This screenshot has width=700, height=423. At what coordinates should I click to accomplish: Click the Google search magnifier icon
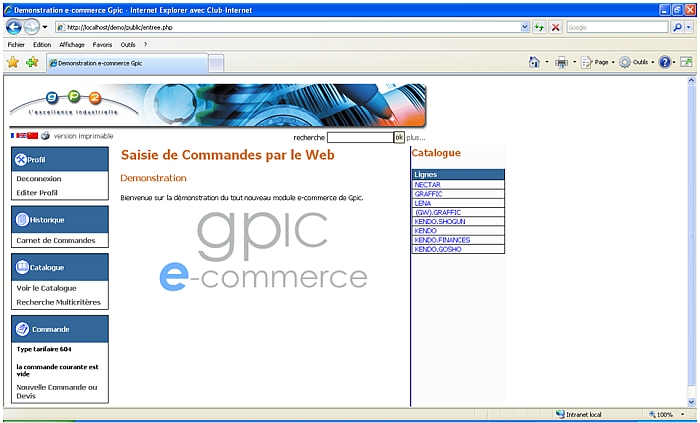(x=676, y=27)
